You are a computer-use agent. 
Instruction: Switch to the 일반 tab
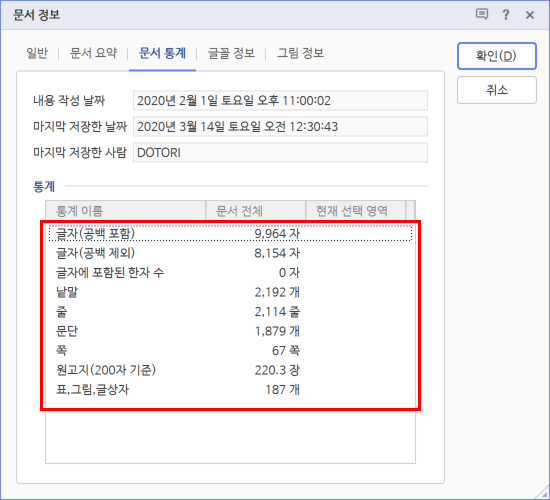(x=37, y=53)
